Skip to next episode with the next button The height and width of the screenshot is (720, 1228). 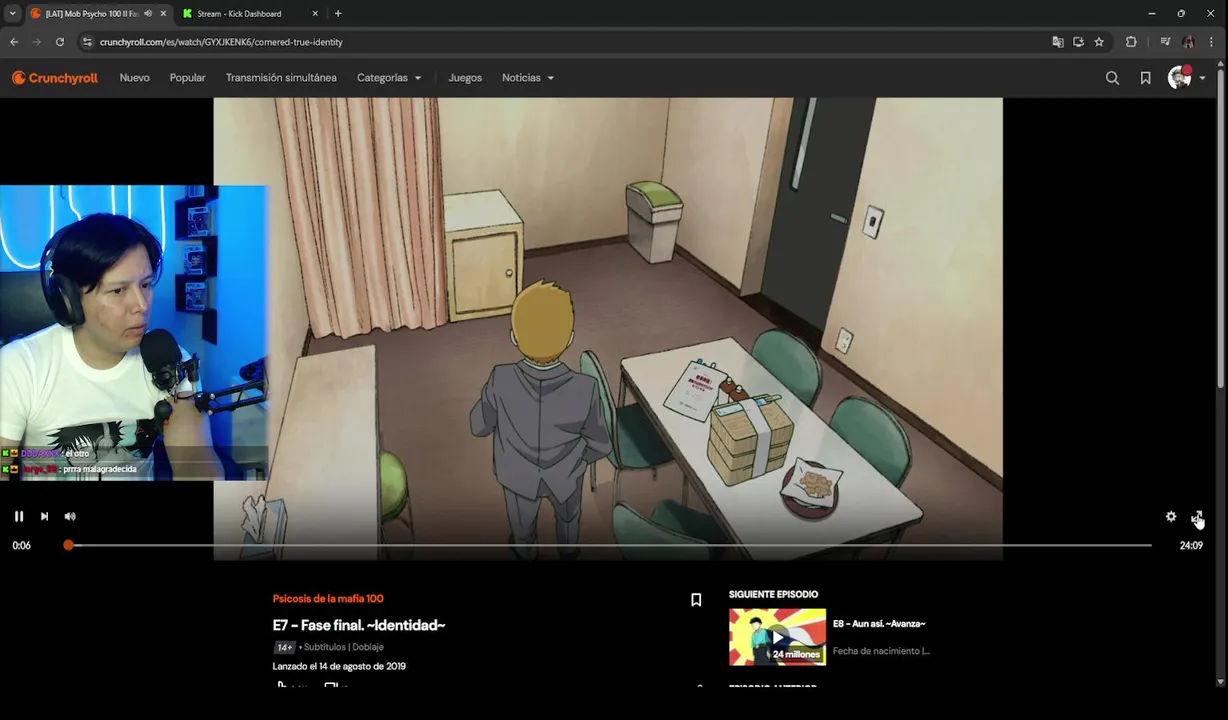44,516
